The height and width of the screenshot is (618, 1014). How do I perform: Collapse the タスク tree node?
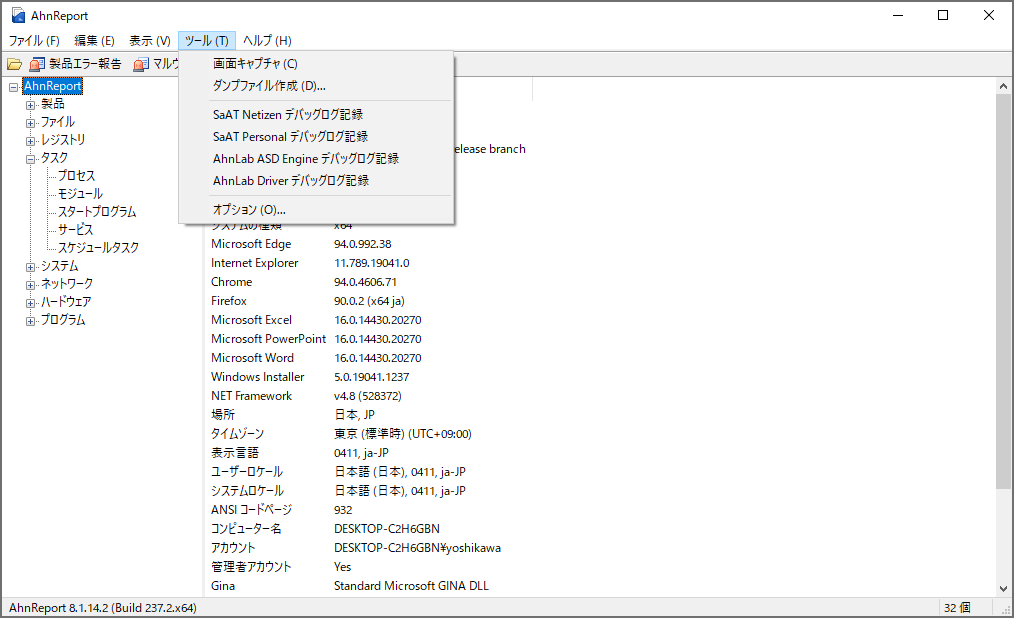pos(30,159)
